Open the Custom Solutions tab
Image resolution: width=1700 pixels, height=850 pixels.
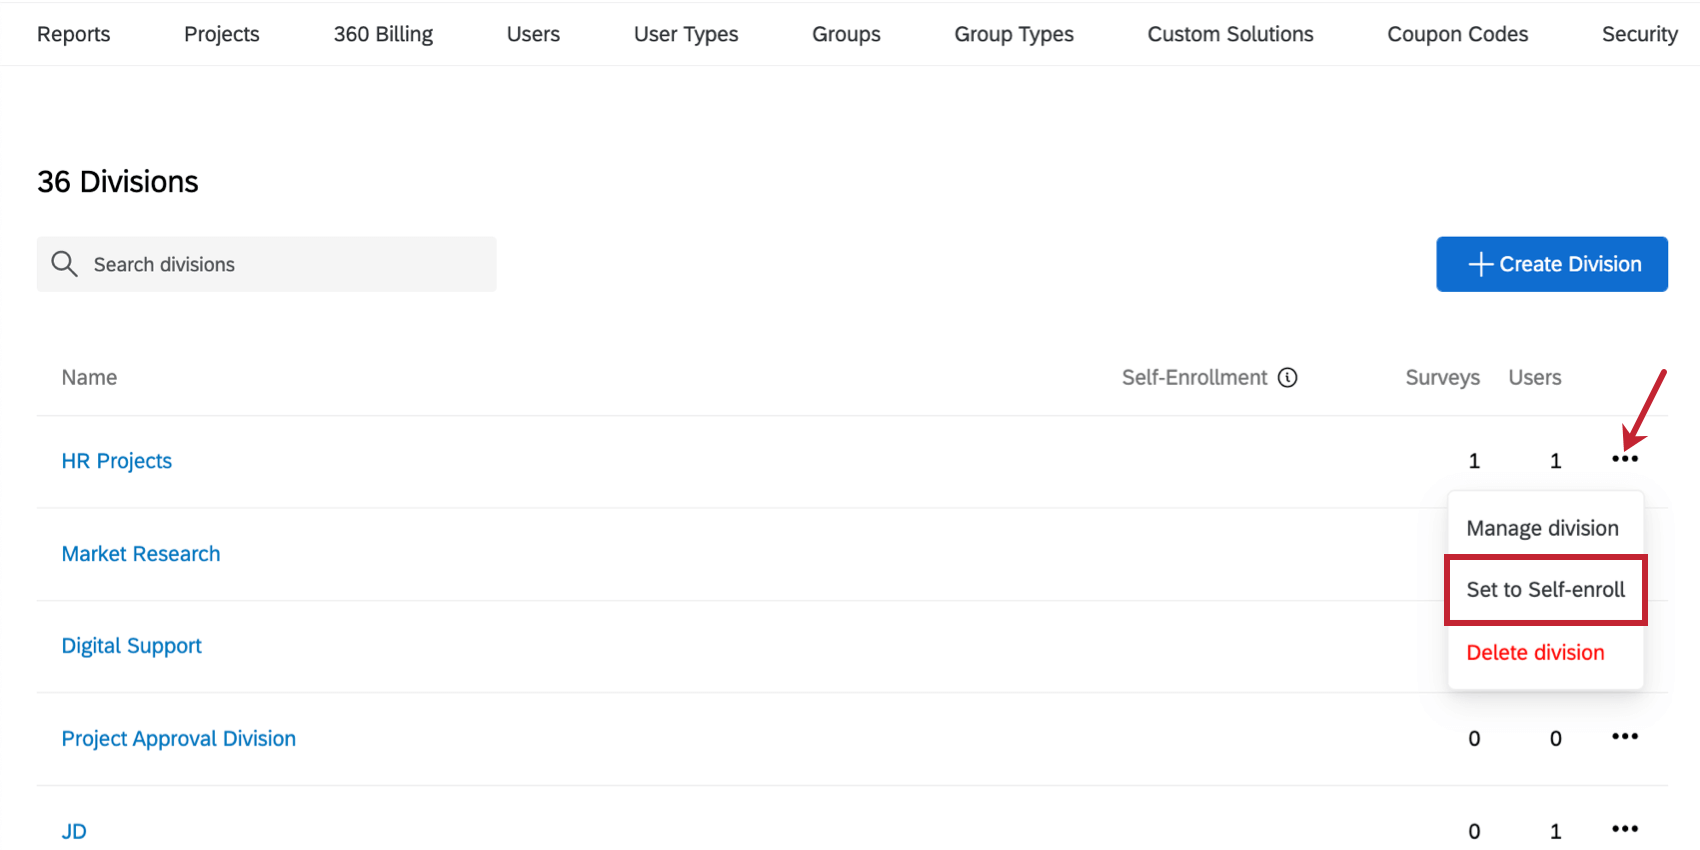(x=1230, y=34)
